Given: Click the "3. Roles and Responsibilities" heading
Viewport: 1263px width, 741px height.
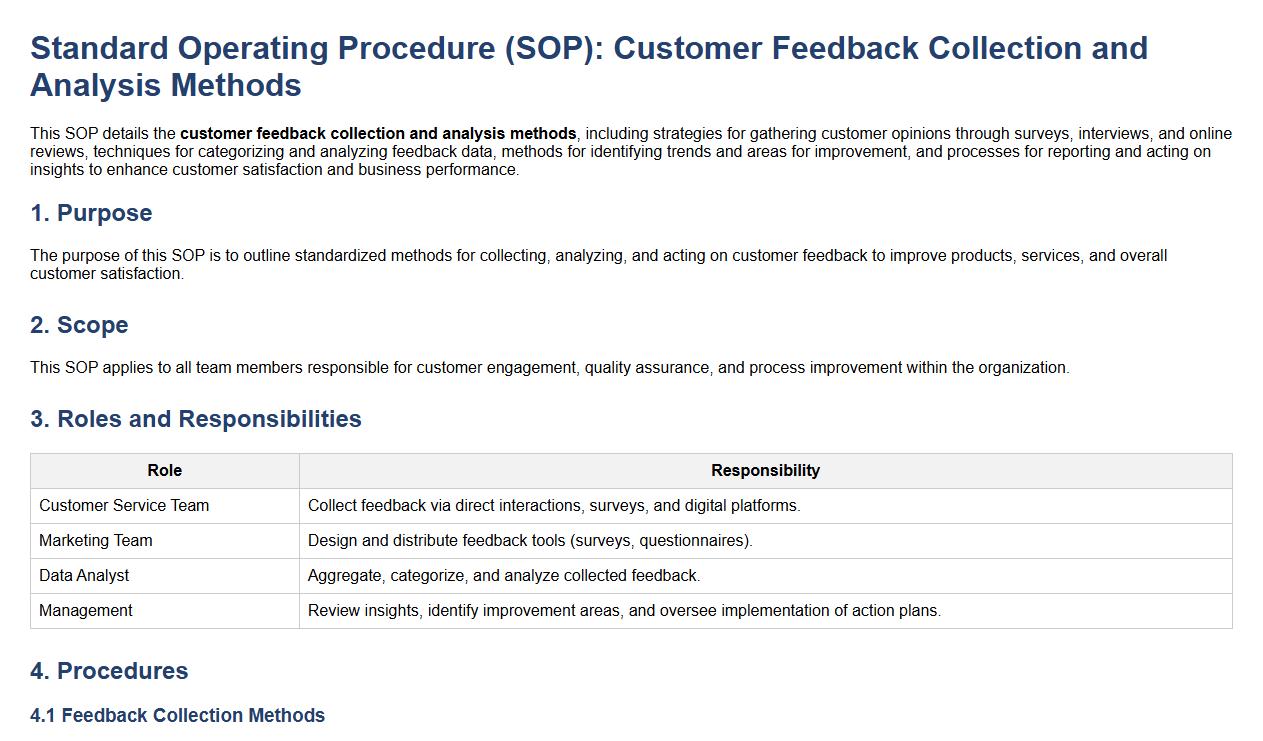Looking at the screenshot, I should pyautogui.click(x=196, y=419).
